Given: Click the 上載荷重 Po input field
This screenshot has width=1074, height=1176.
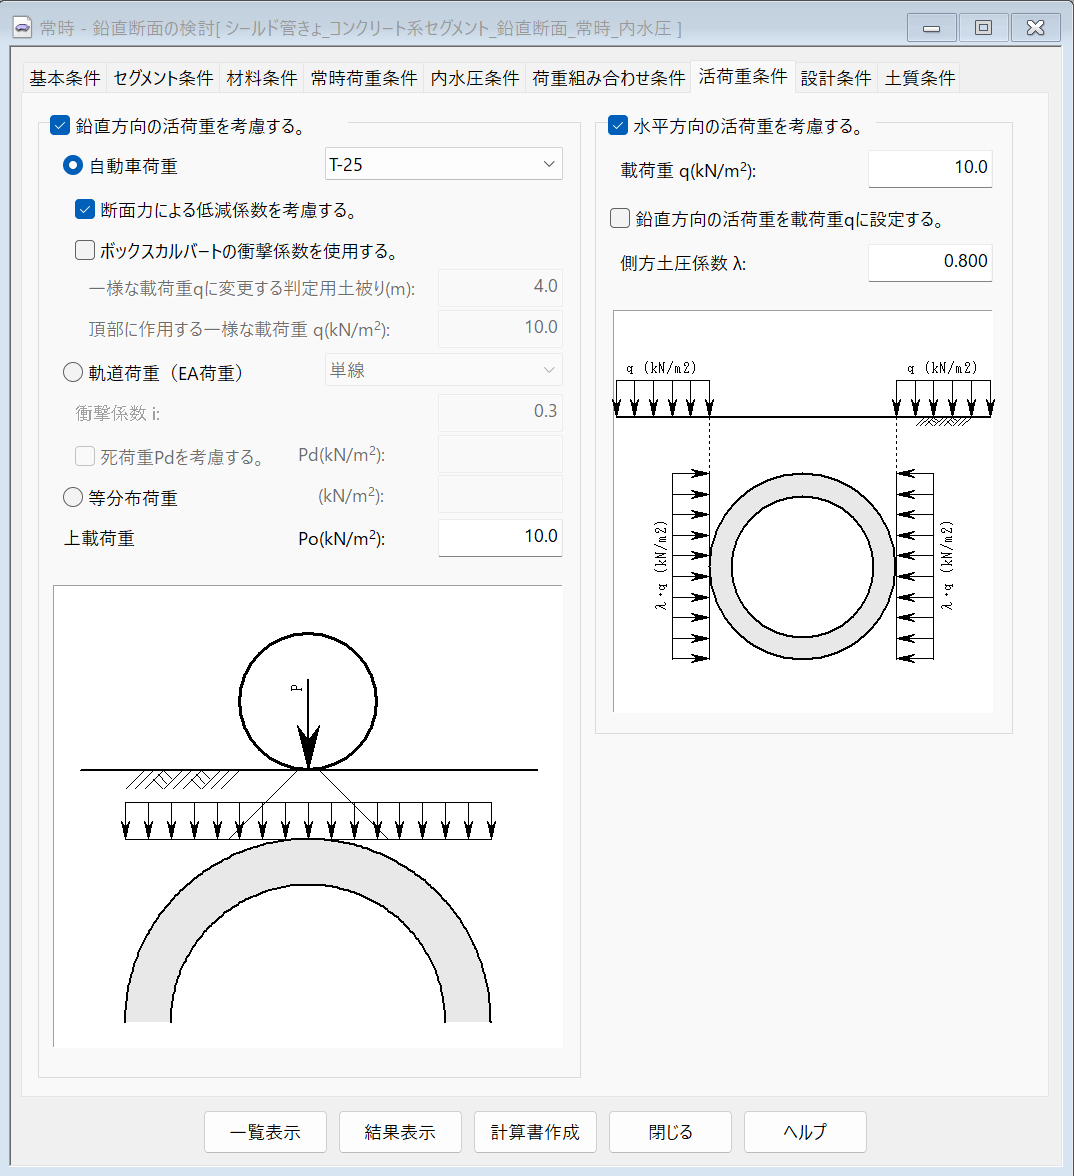Looking at the screenshot, I should click(500, 537).
